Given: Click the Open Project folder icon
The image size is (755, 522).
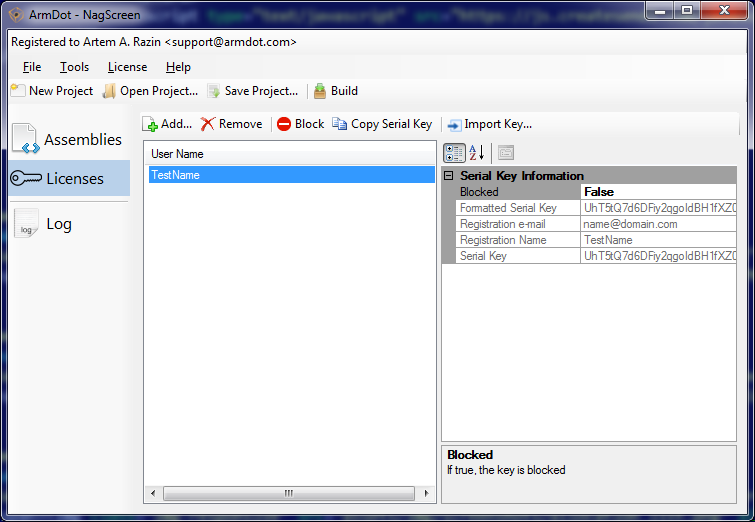Looking at the screenshot, I should [109, 91].
